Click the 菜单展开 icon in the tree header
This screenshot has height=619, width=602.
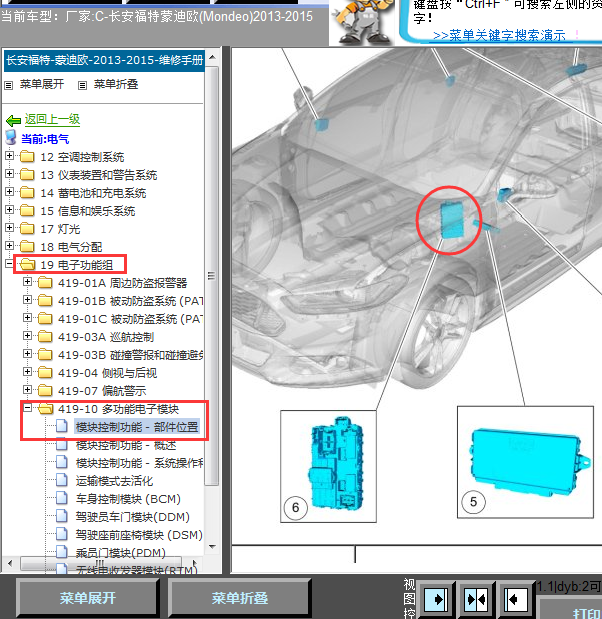8,85
